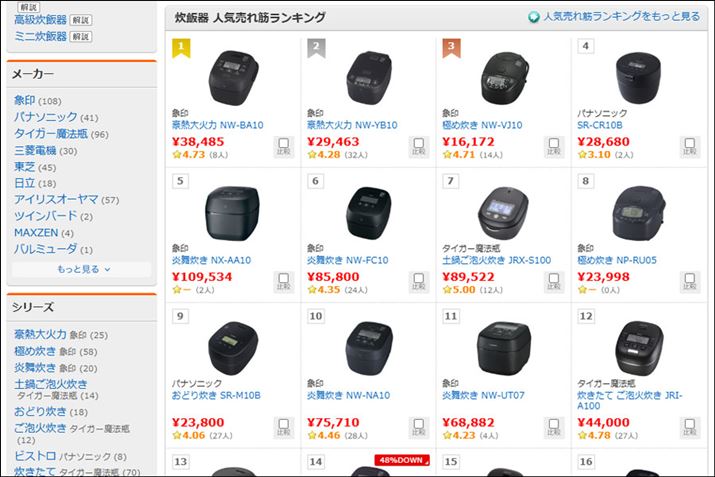Open 解説 next to ミニ炊飯器

[x=81, y=36]
